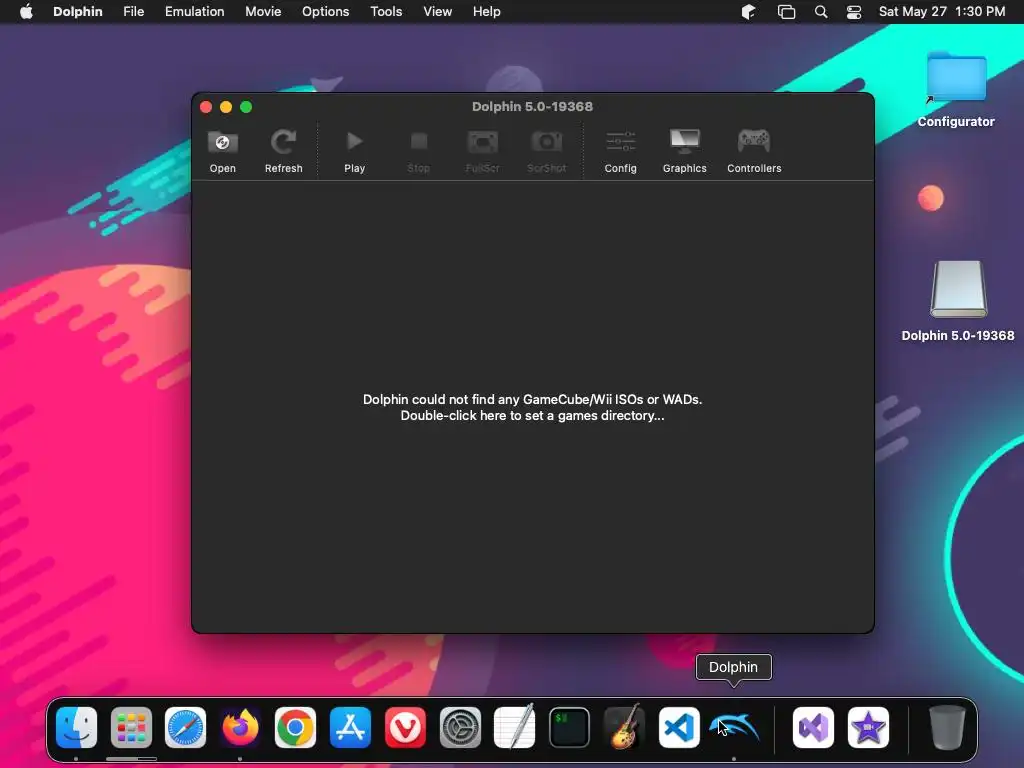Open the Emulation menu
This screenshot has height=768, width=1024.
(195, 12)
